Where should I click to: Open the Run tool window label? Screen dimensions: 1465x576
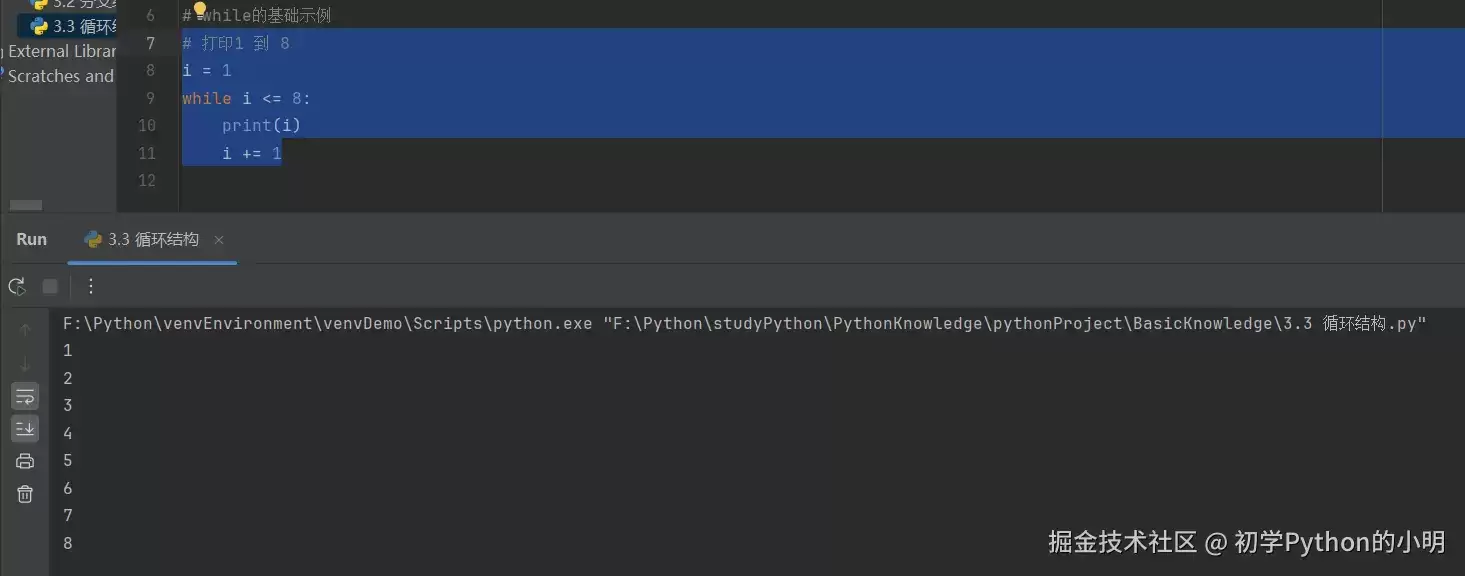pos(32,240)
